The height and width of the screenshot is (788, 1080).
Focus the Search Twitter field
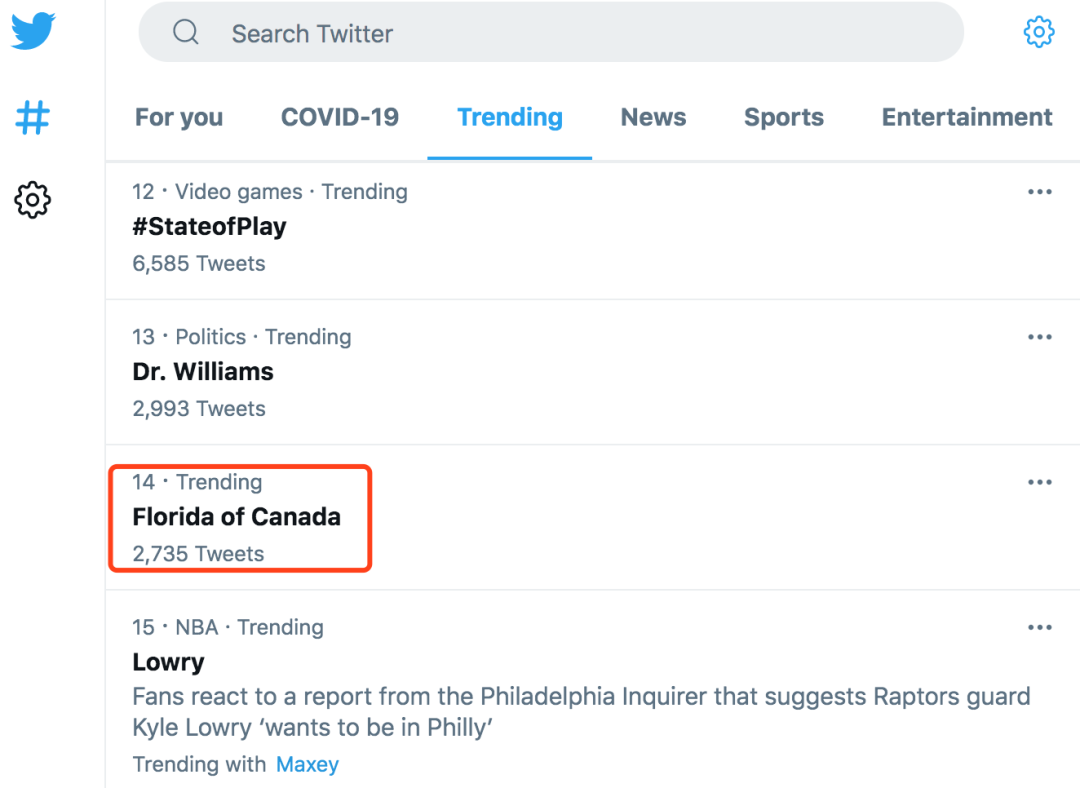(551, 32)
